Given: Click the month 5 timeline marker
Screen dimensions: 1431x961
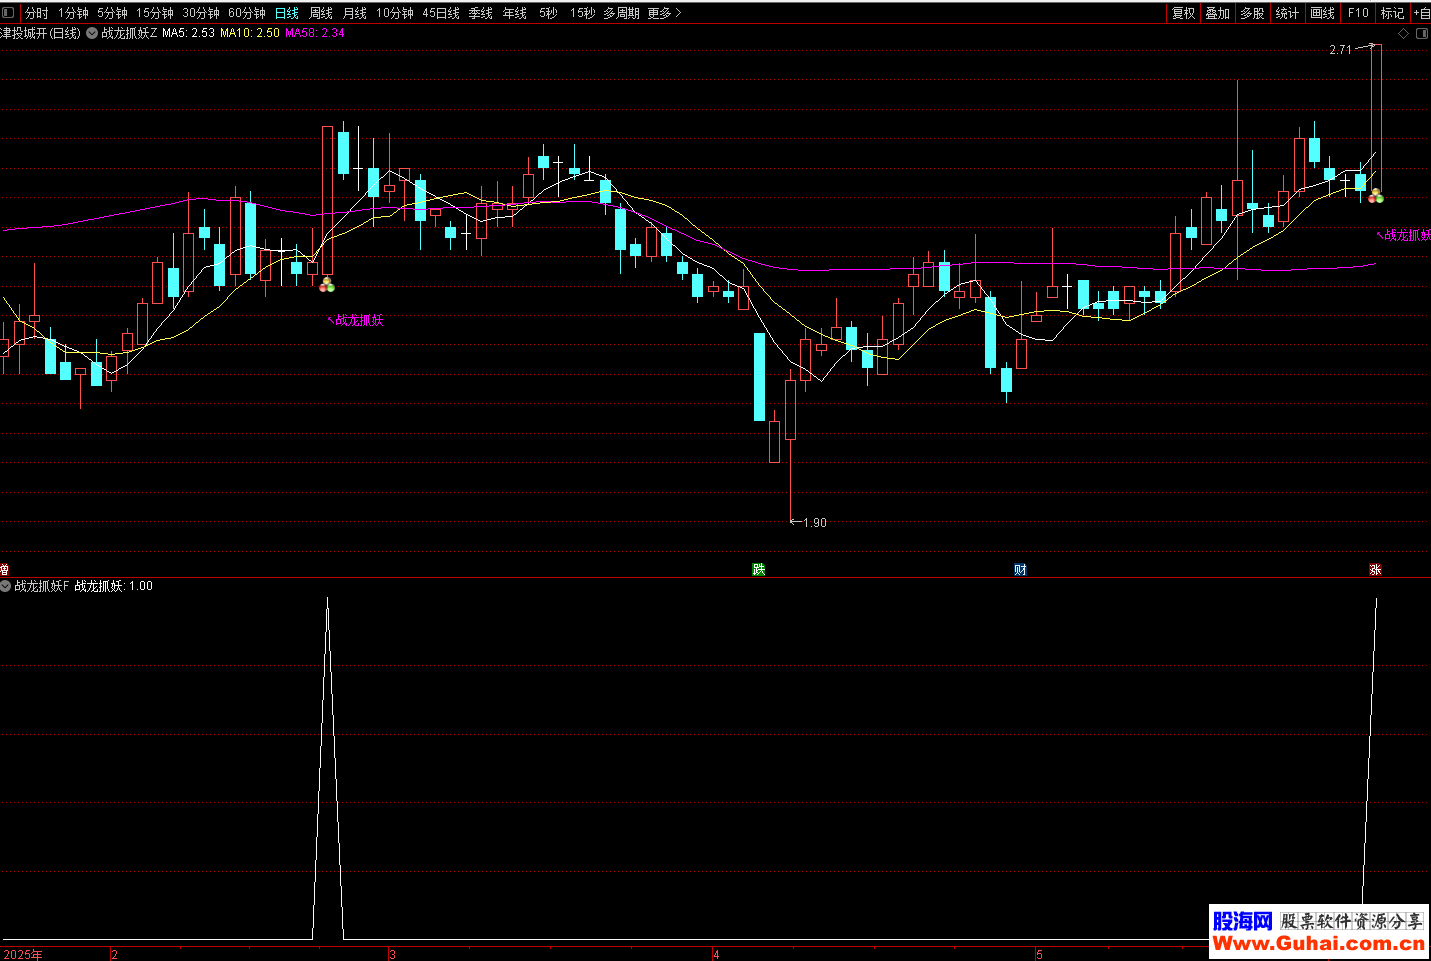Looking at the screenshot, I should [1039, 955].
